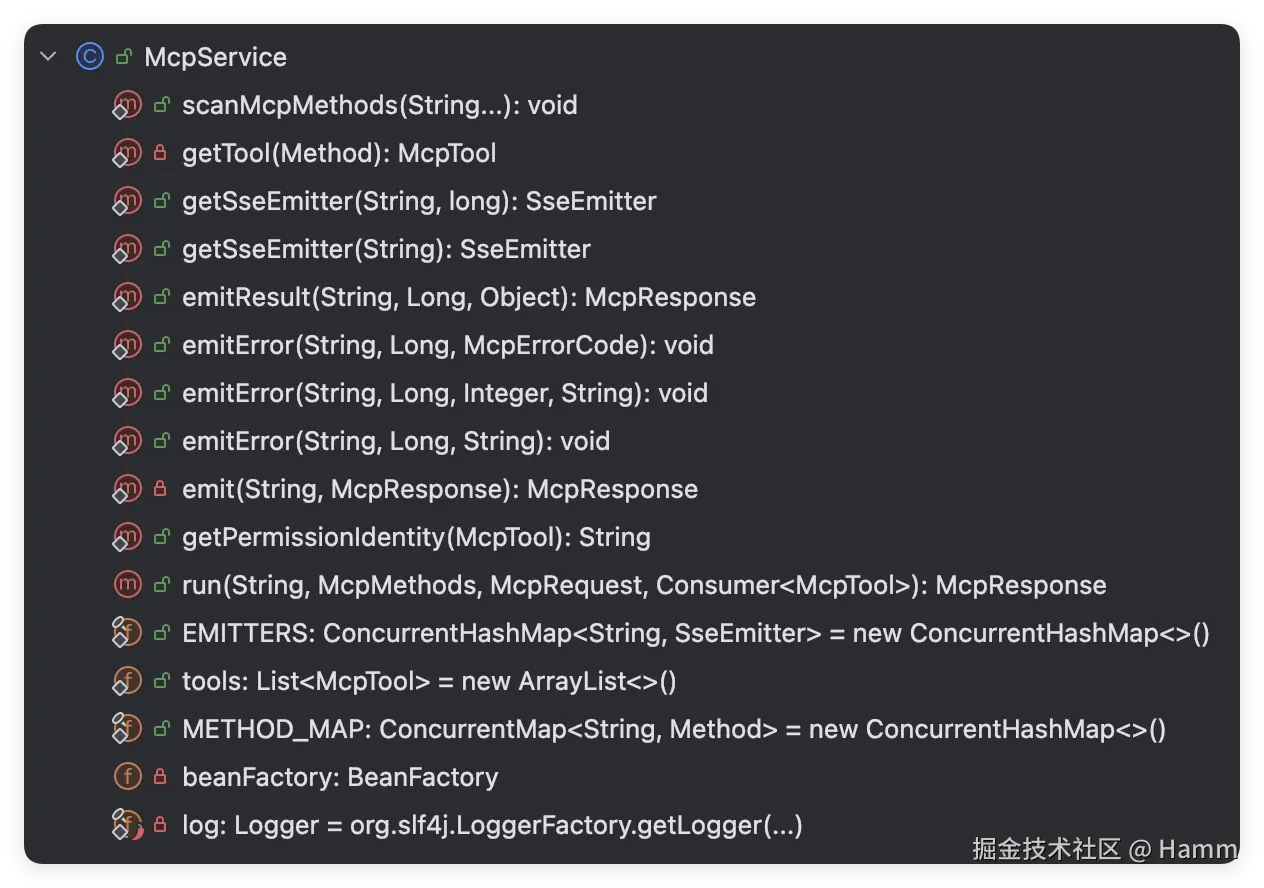Click the public access icon beside tools
This screenshot has width=1264, height=888.
click(x=160, y=682)
